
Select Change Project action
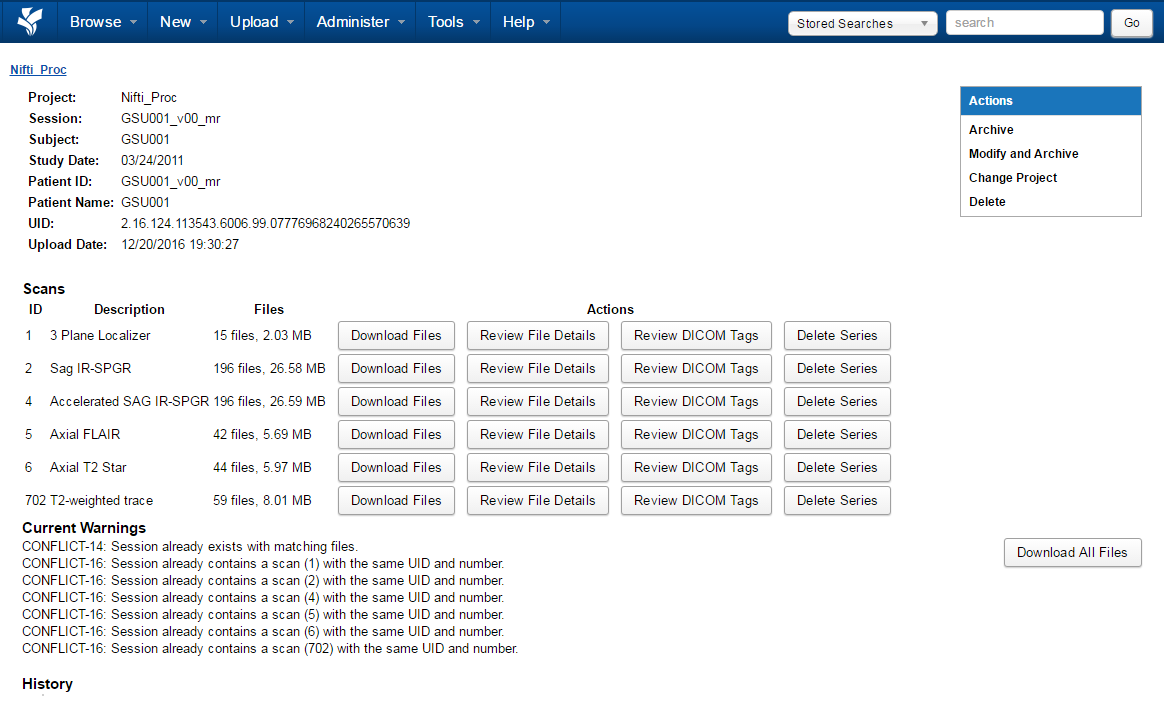[1012, 178]
